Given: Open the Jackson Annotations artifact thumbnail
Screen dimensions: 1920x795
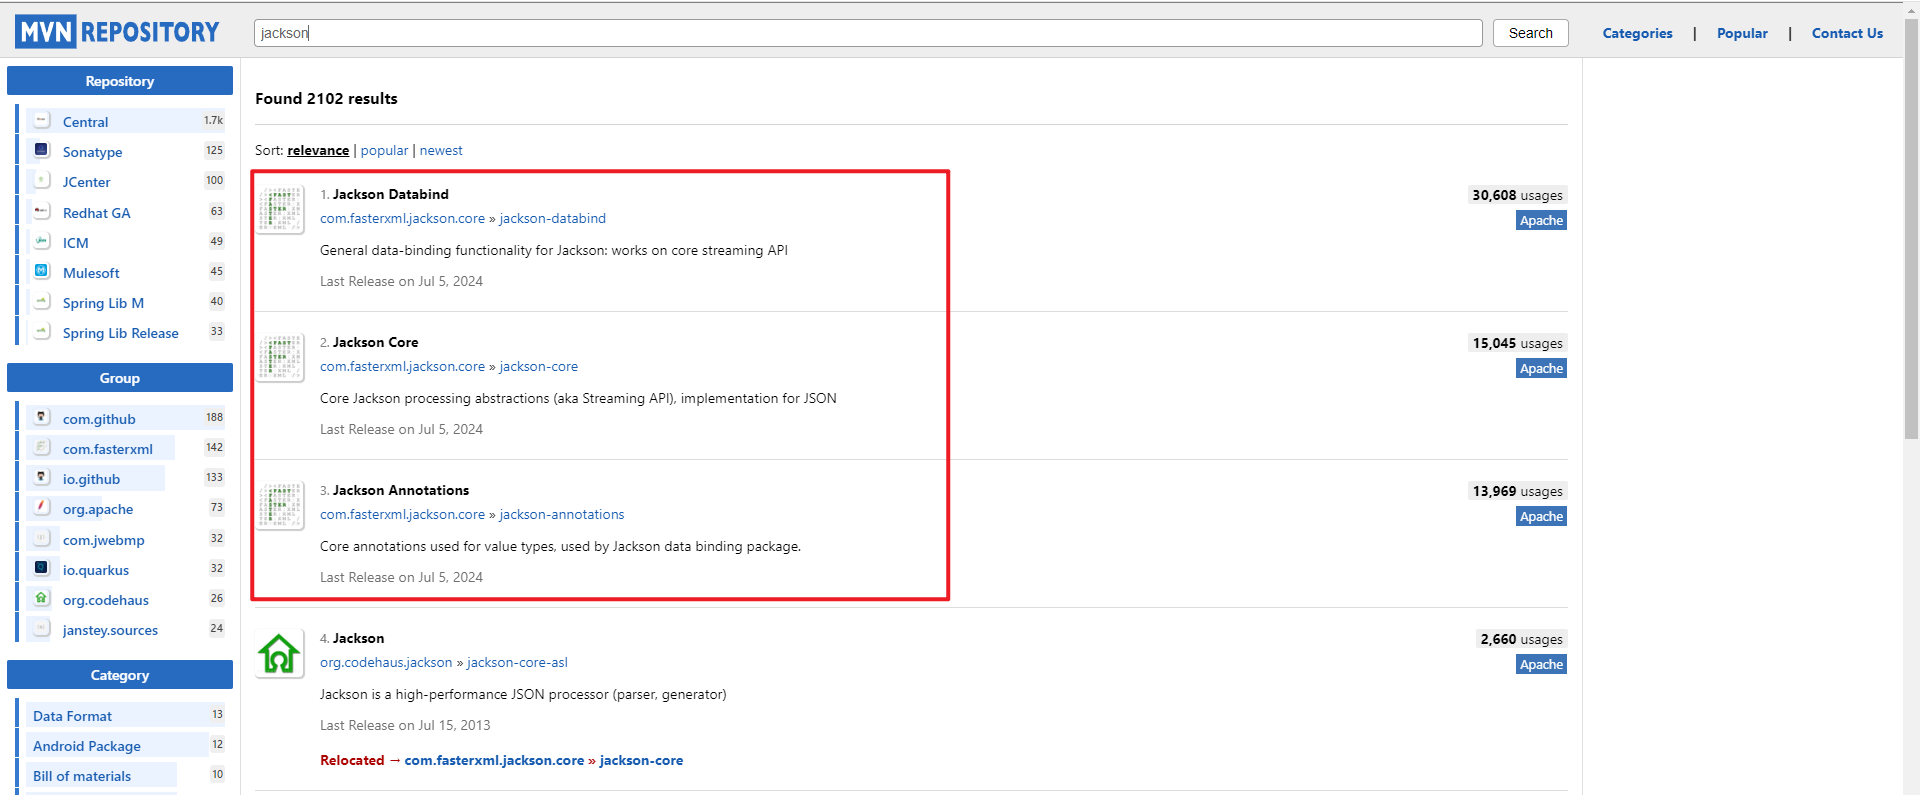Looking at the screenshot, I should (x=280, y=505).
